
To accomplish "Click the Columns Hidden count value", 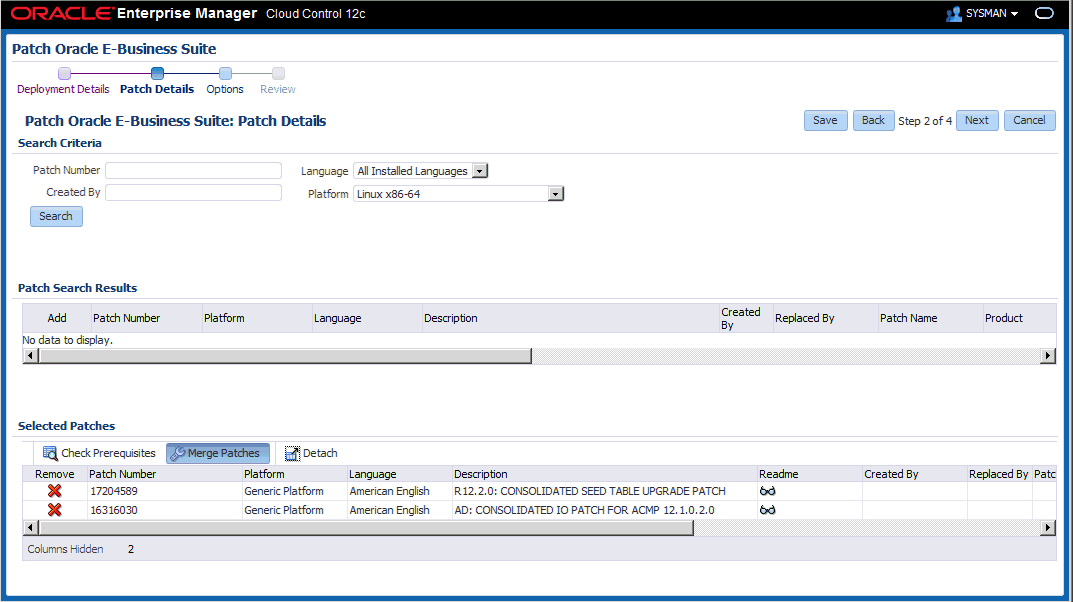I will [131, 549].
